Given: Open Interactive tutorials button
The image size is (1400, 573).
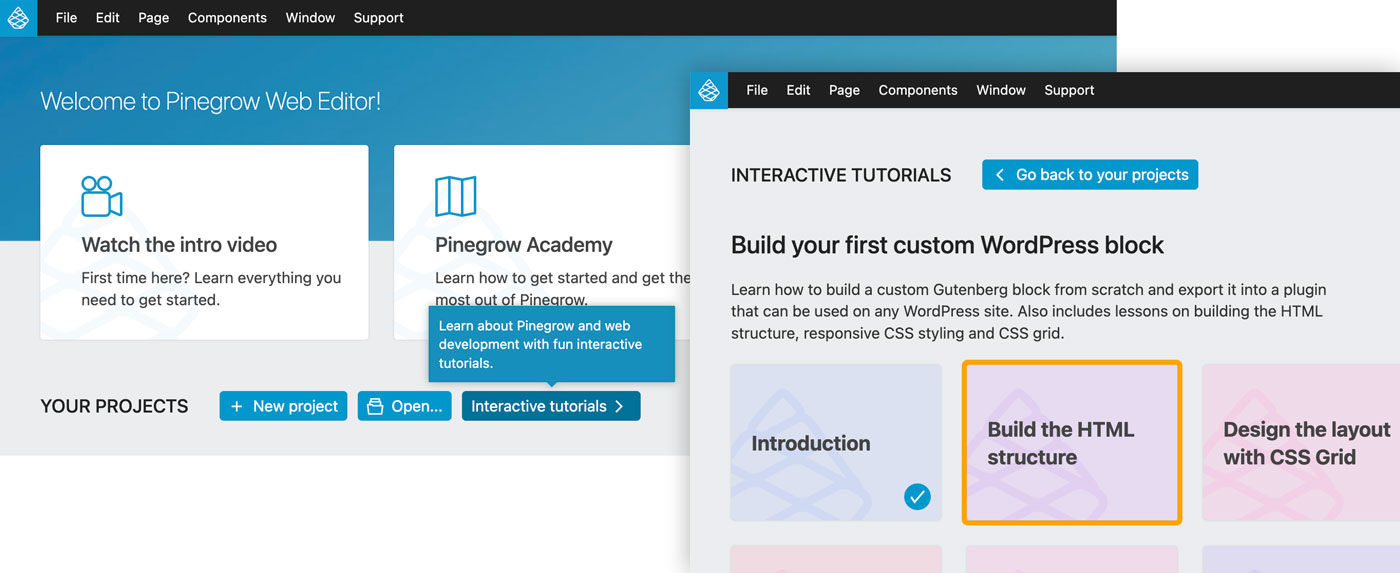Looking at the screenshot, I should (551, 406).
